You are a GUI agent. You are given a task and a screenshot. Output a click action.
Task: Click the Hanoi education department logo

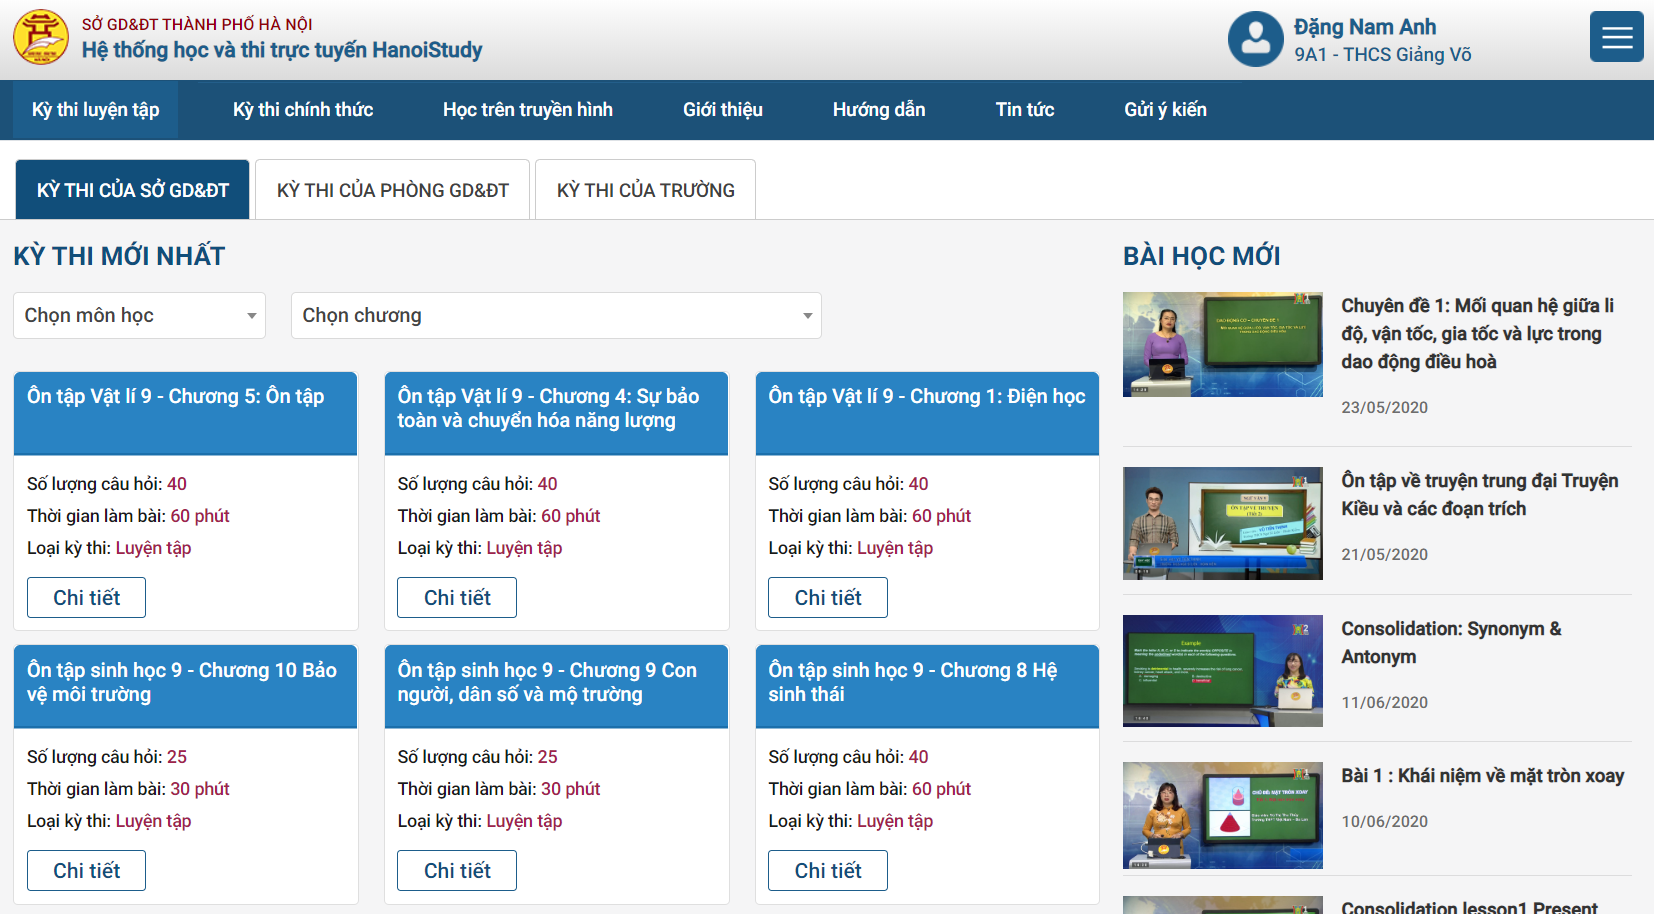41,37
